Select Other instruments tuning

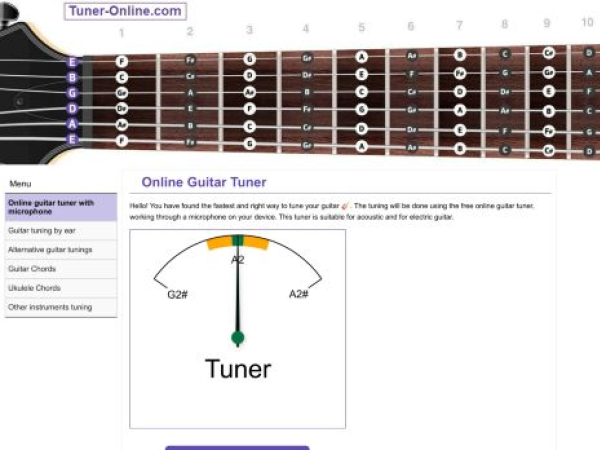61,307
